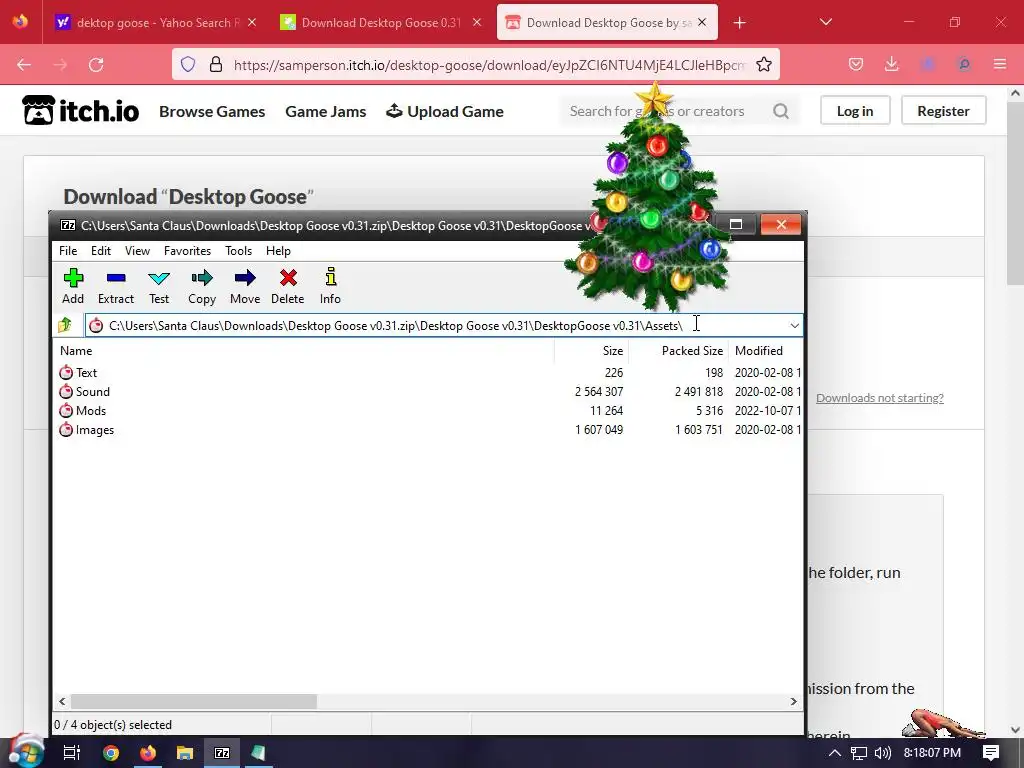This screenshot has width=1024, height=768.
Task: Open Task View on the taskbar
Action: coord(72,753)
